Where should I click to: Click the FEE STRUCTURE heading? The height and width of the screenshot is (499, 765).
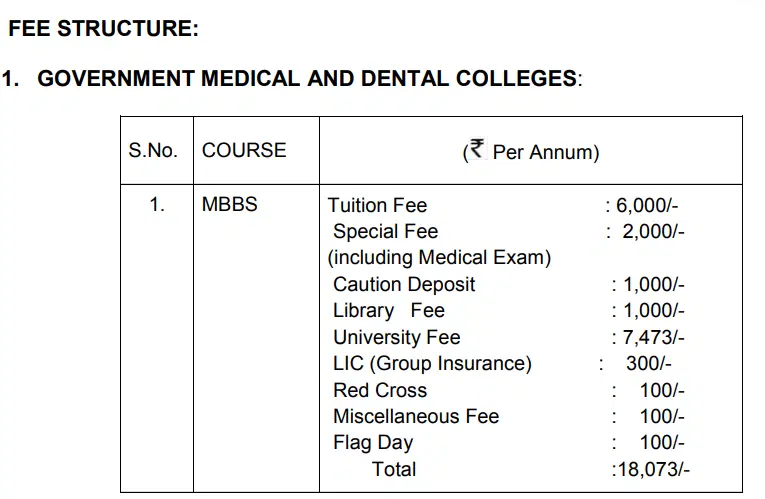click(x=103, y=29)
